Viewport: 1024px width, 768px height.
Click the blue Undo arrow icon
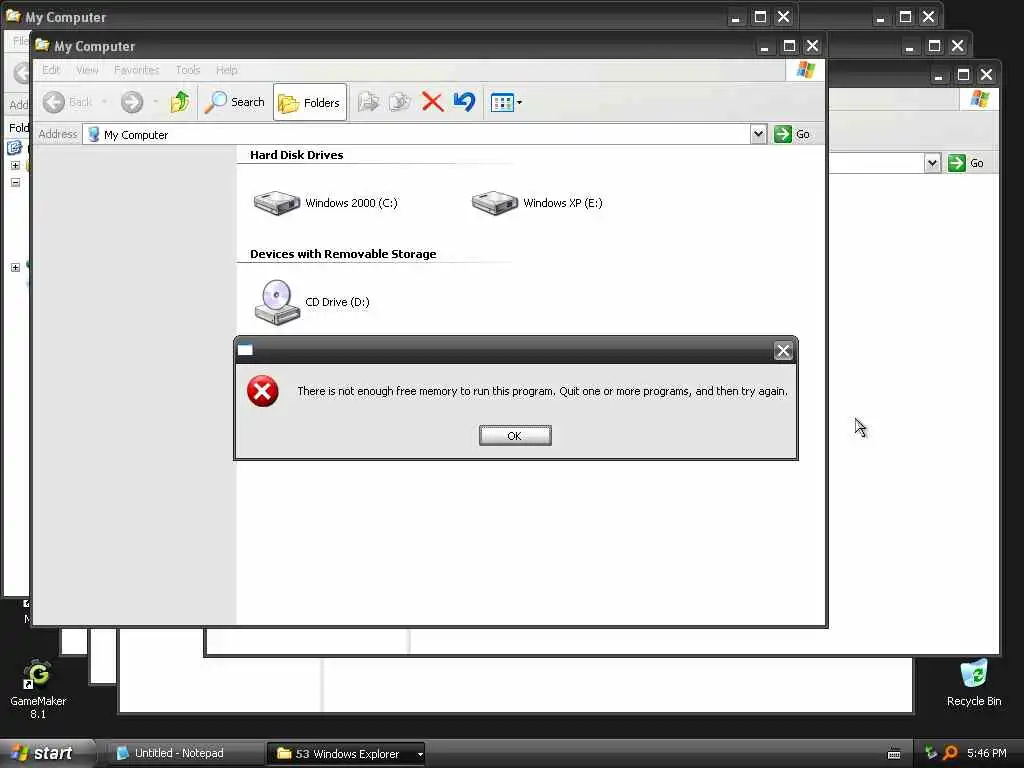pos(464,102)
